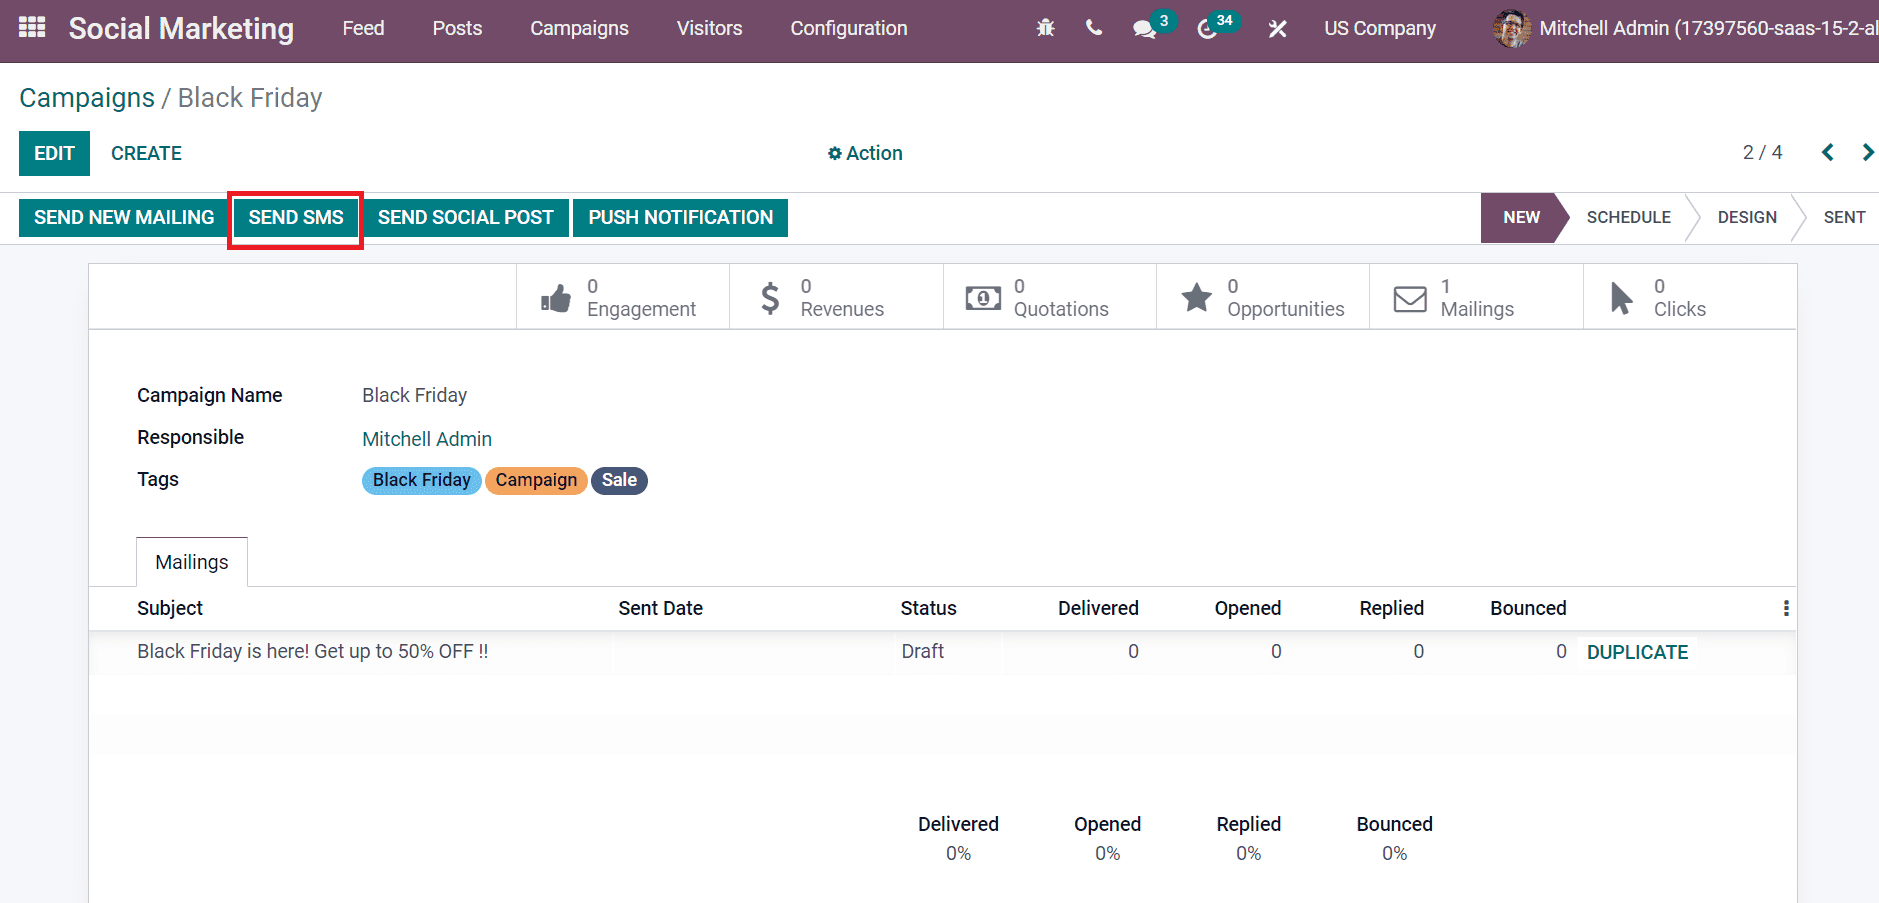
Task: Click the orange Campaign tag
Action: coord(536,480)
